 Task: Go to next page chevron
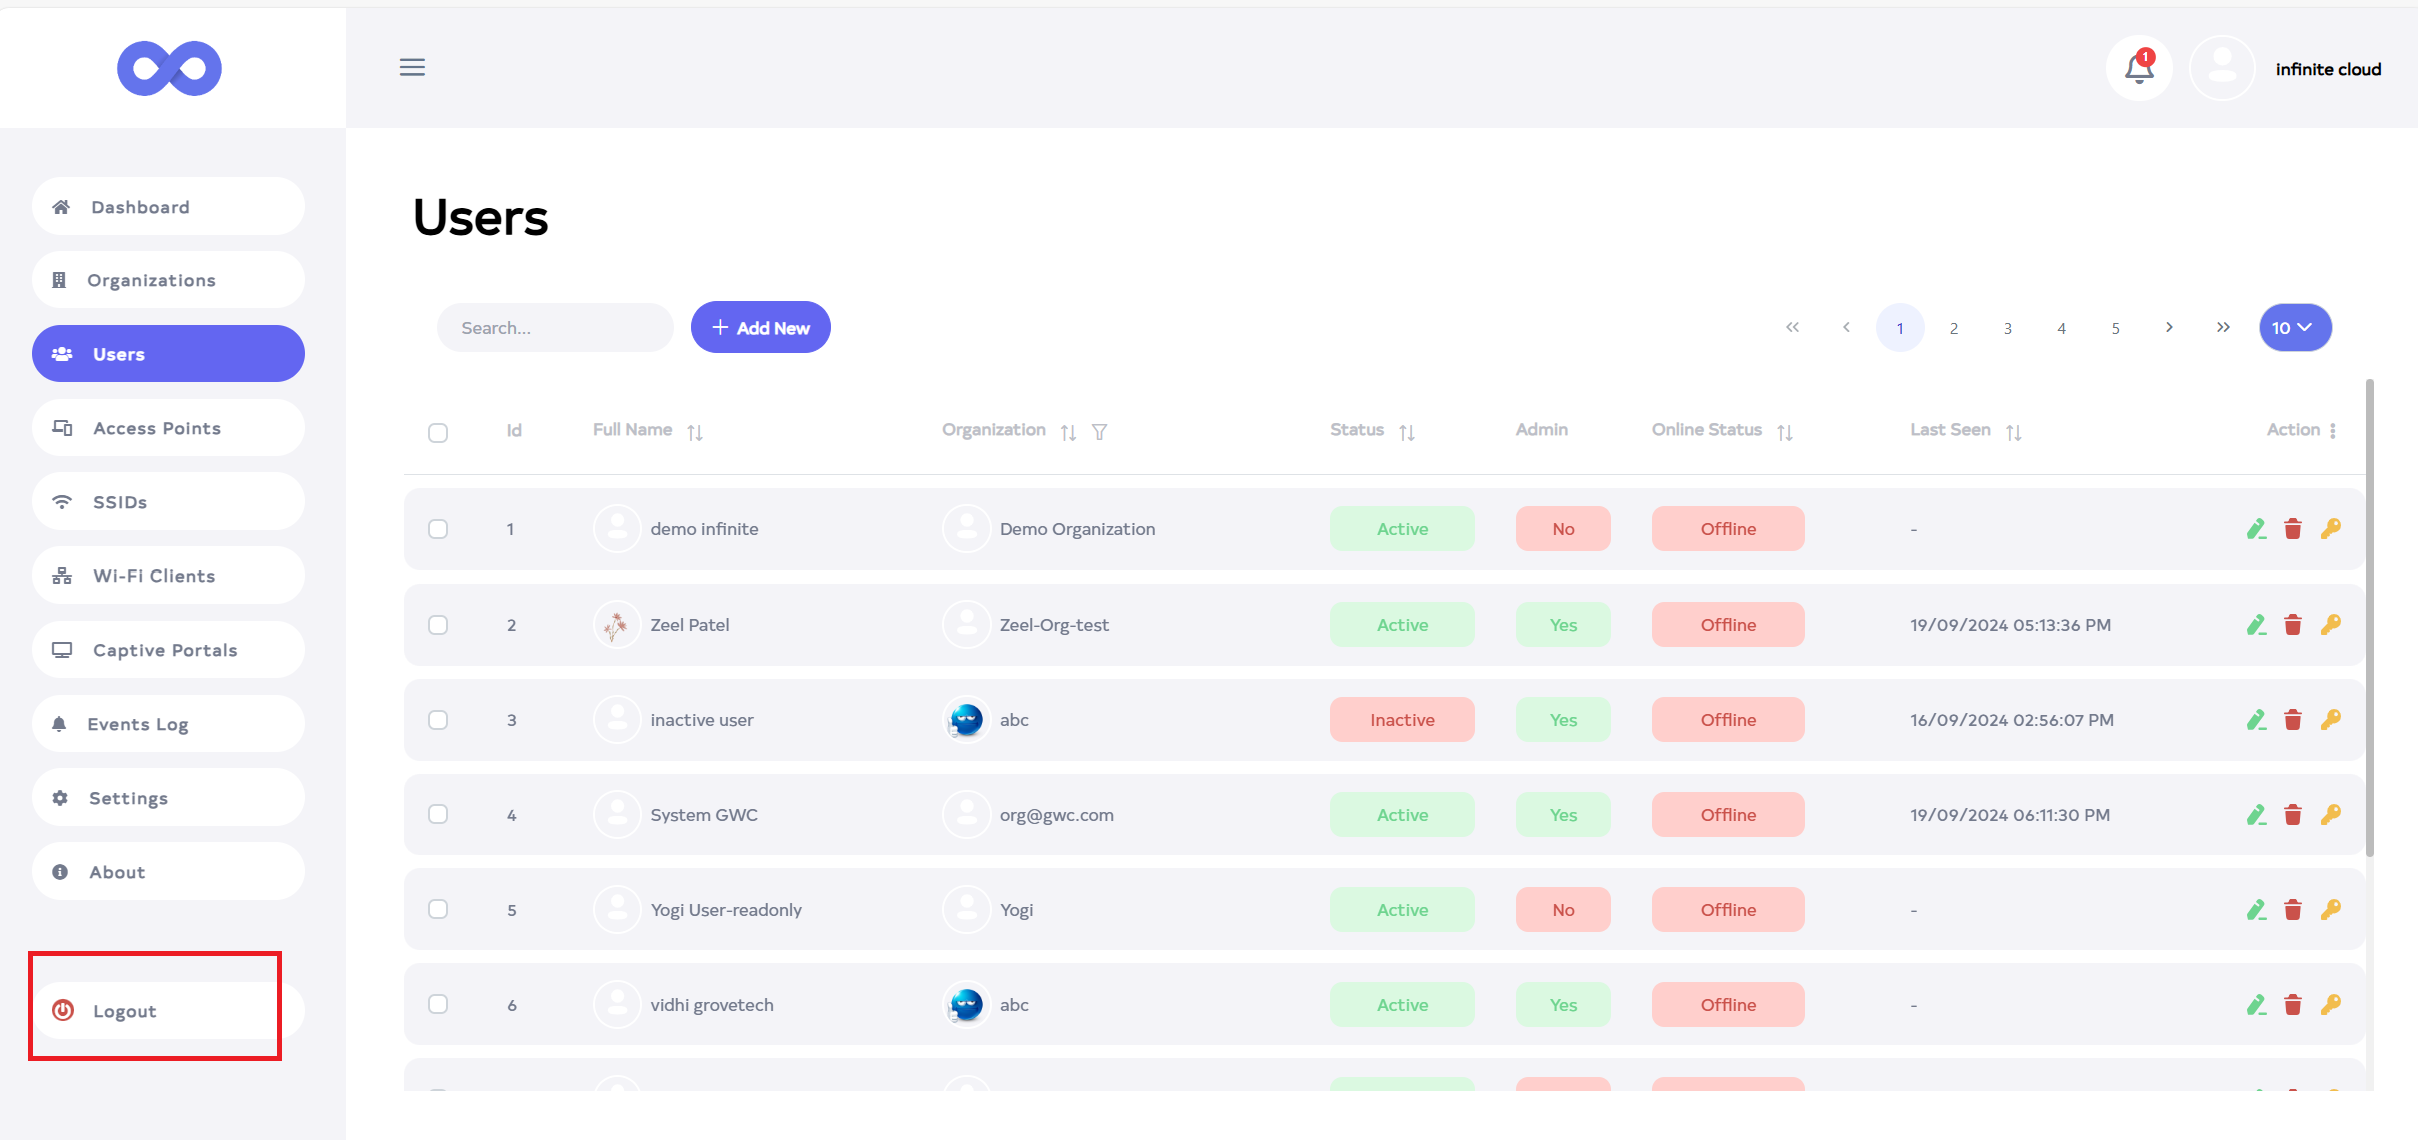pyautogui.click(x=2169, y=328)
